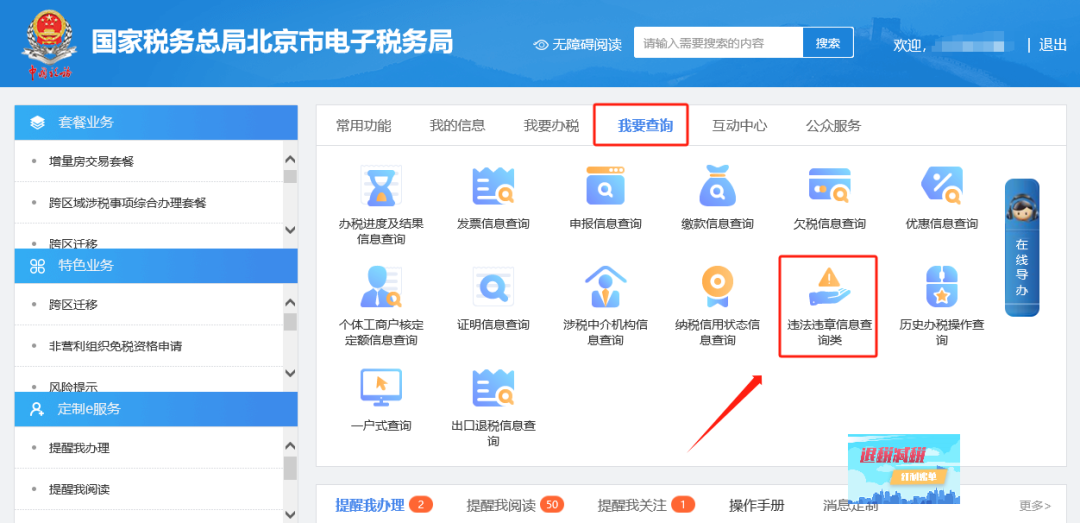Focus the search input field
The width and height of the screenshot is (1080, 523).
coord(718,43)
